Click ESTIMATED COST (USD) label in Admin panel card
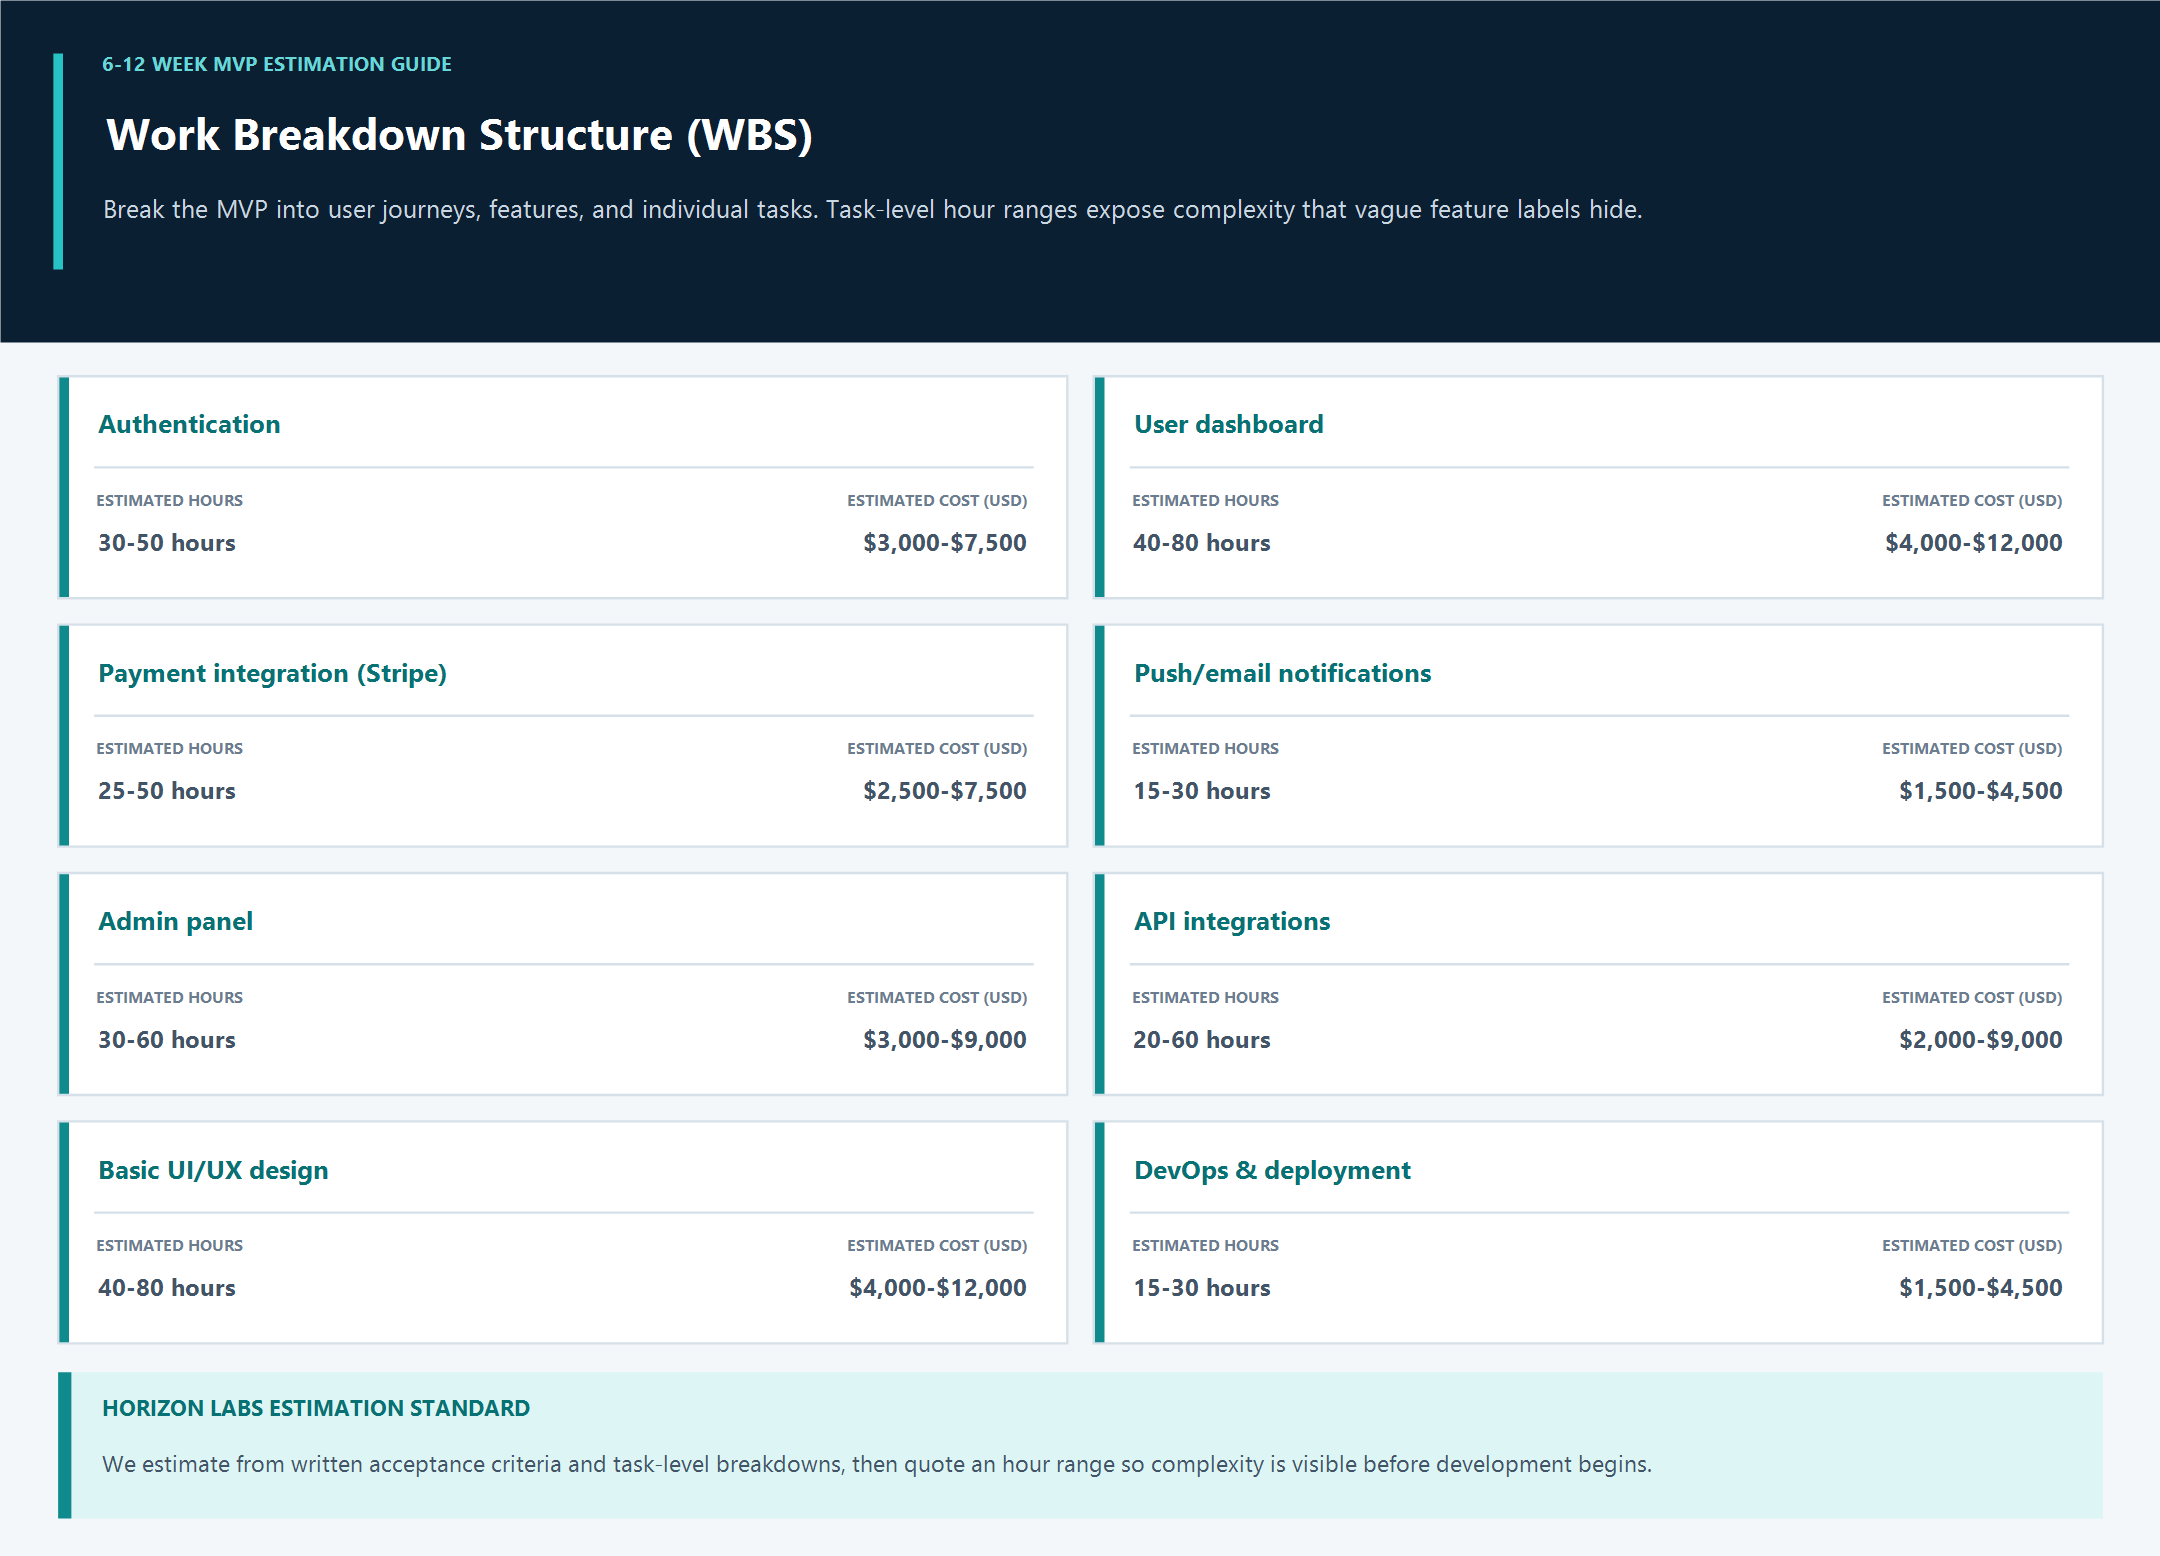This screenshot has width=2160, height=1556. click(x=937, y=997)
